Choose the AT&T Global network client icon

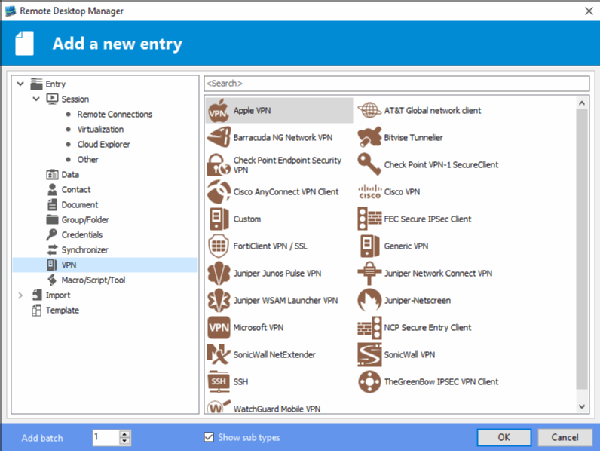tap(369, 111)
